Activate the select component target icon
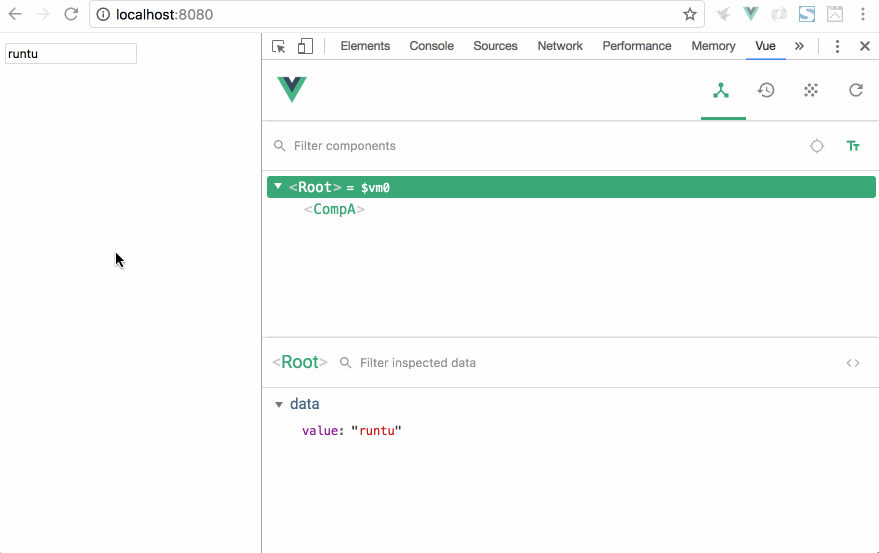Viewport: 879px width, 553px height. tap(817, 146)
